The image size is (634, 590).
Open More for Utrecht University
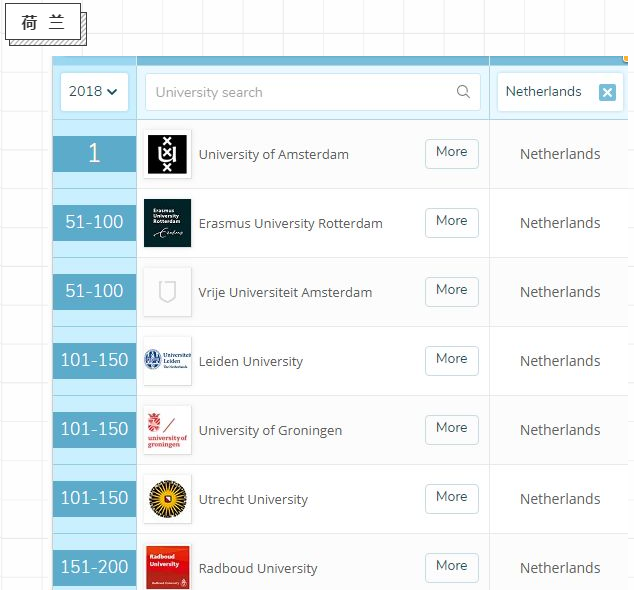(x=452, y=499)
